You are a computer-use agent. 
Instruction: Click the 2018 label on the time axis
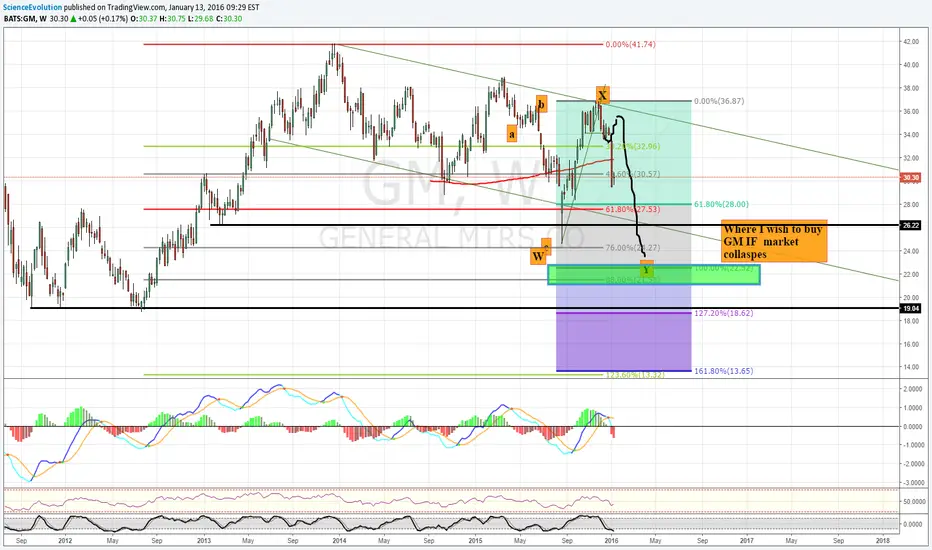pyautogui.click(x=883, y=540)
